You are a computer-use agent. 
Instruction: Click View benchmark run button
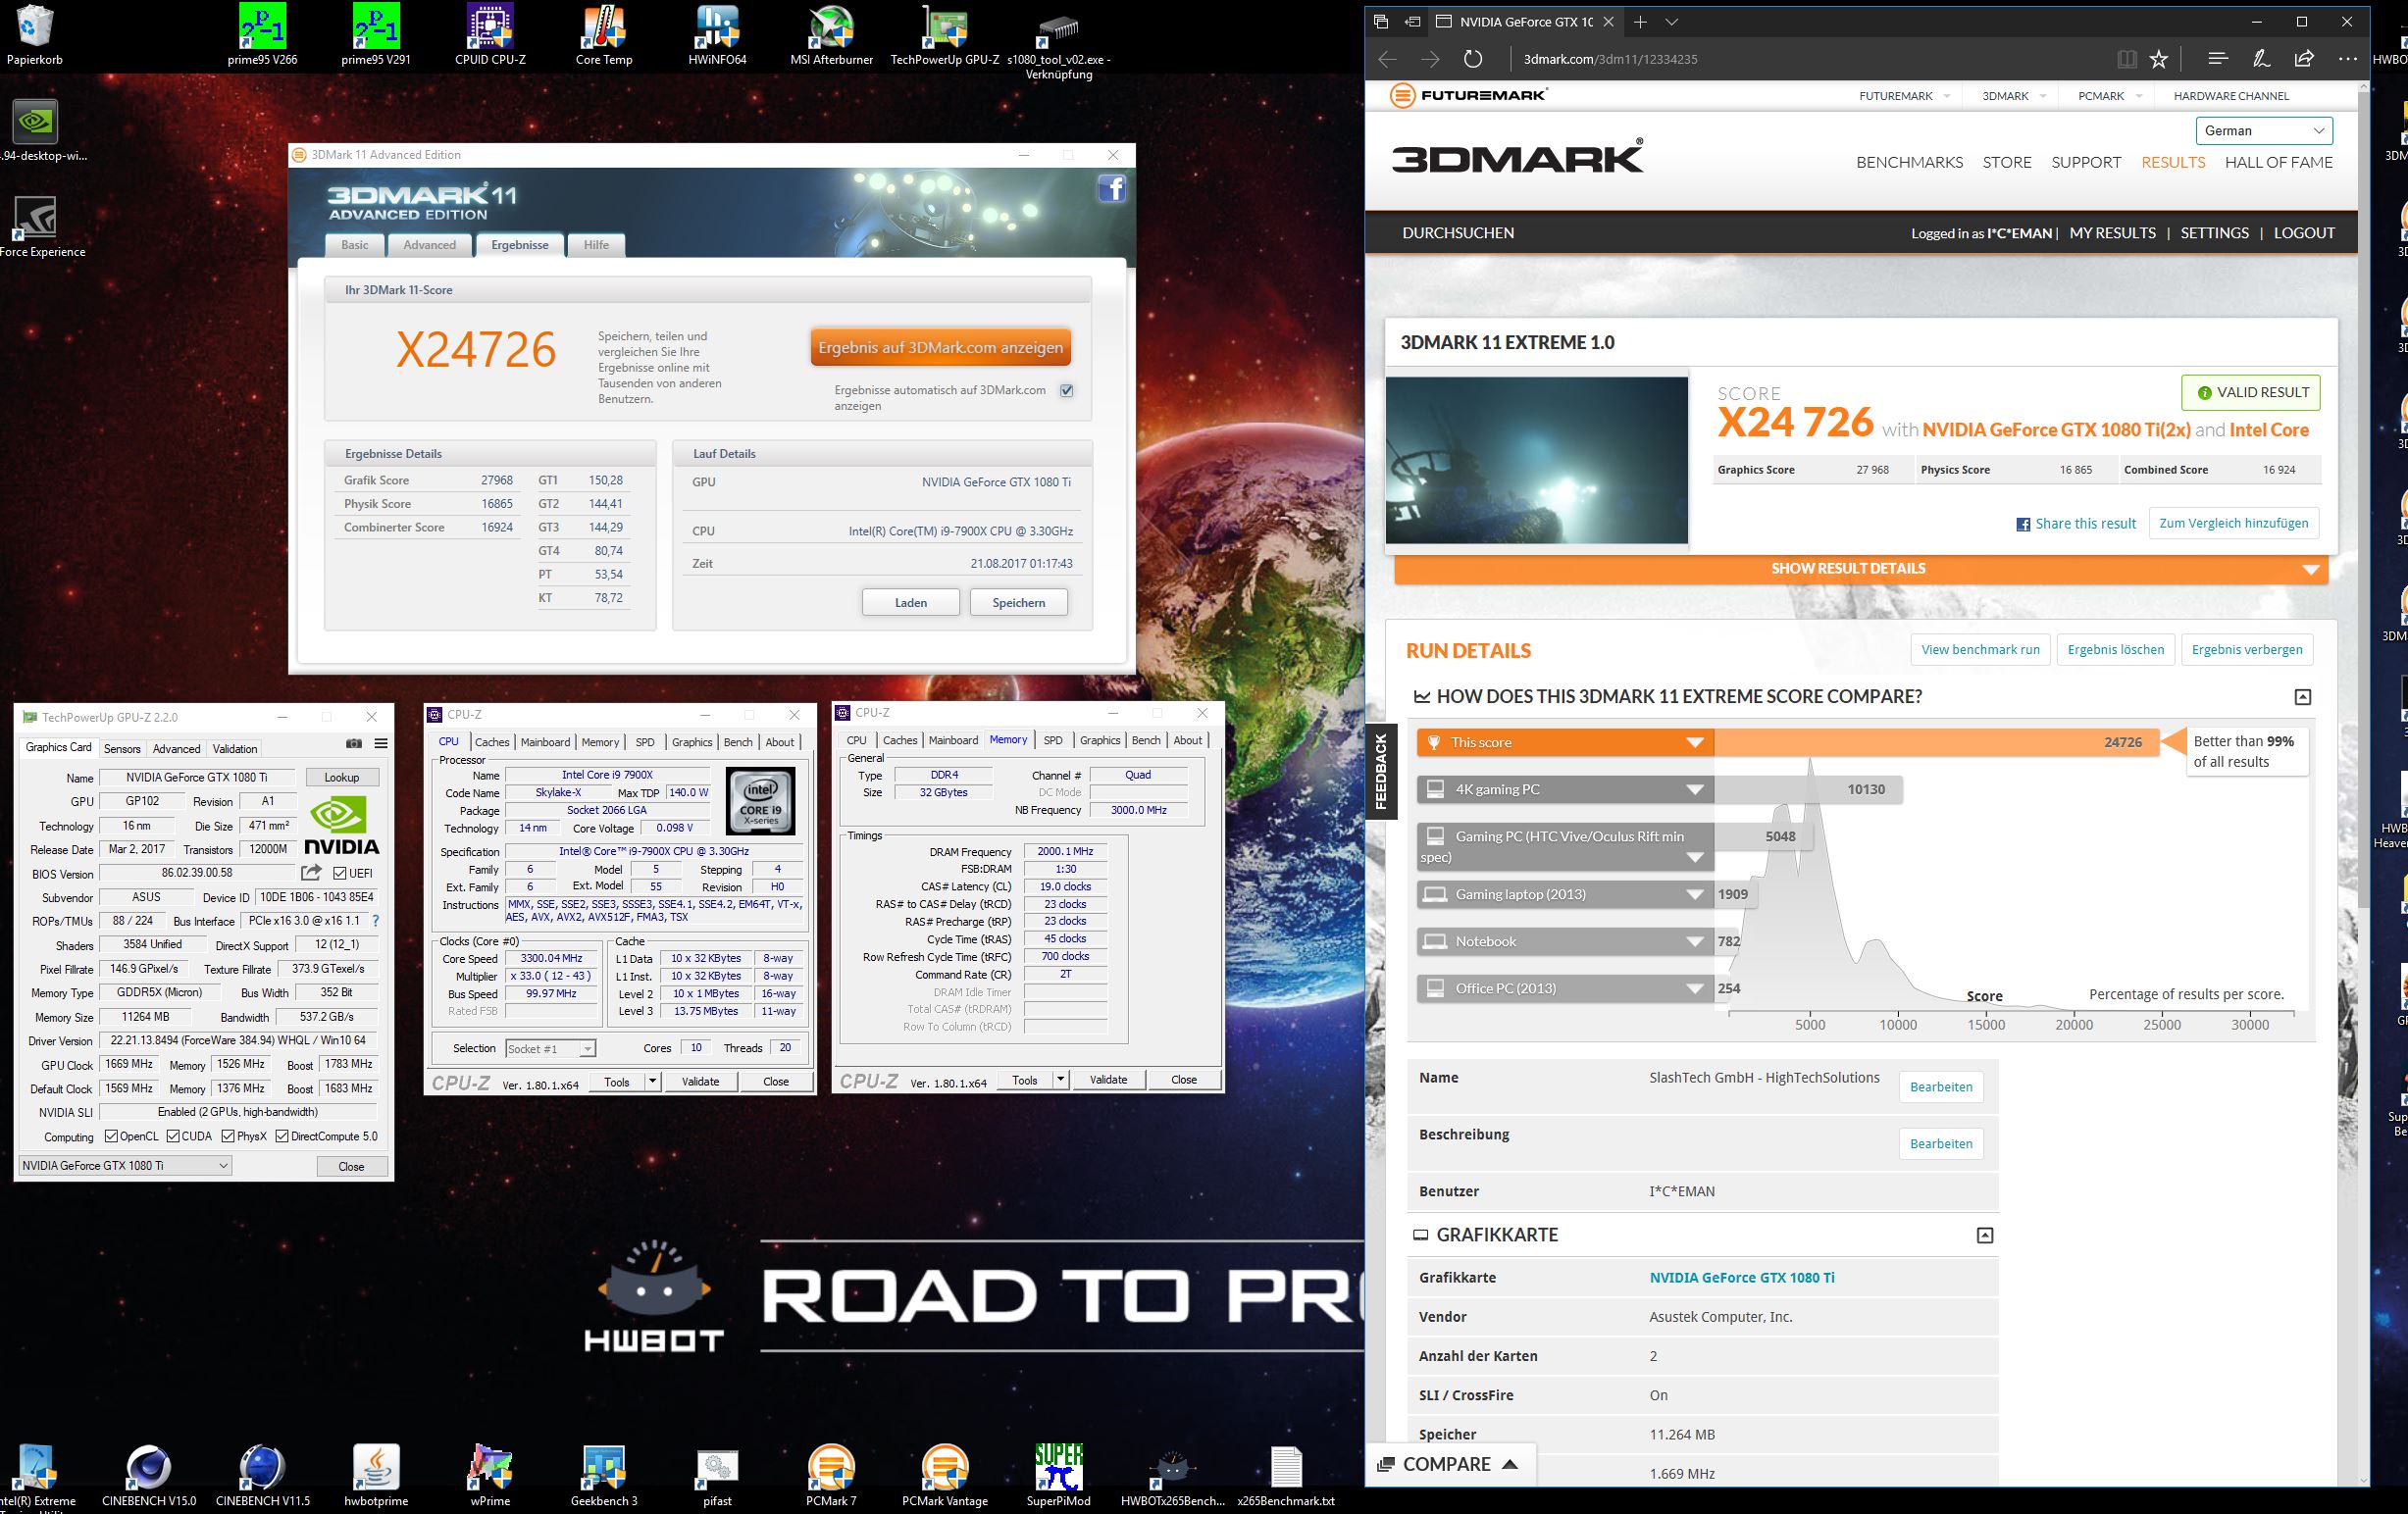click(1980, 650)
